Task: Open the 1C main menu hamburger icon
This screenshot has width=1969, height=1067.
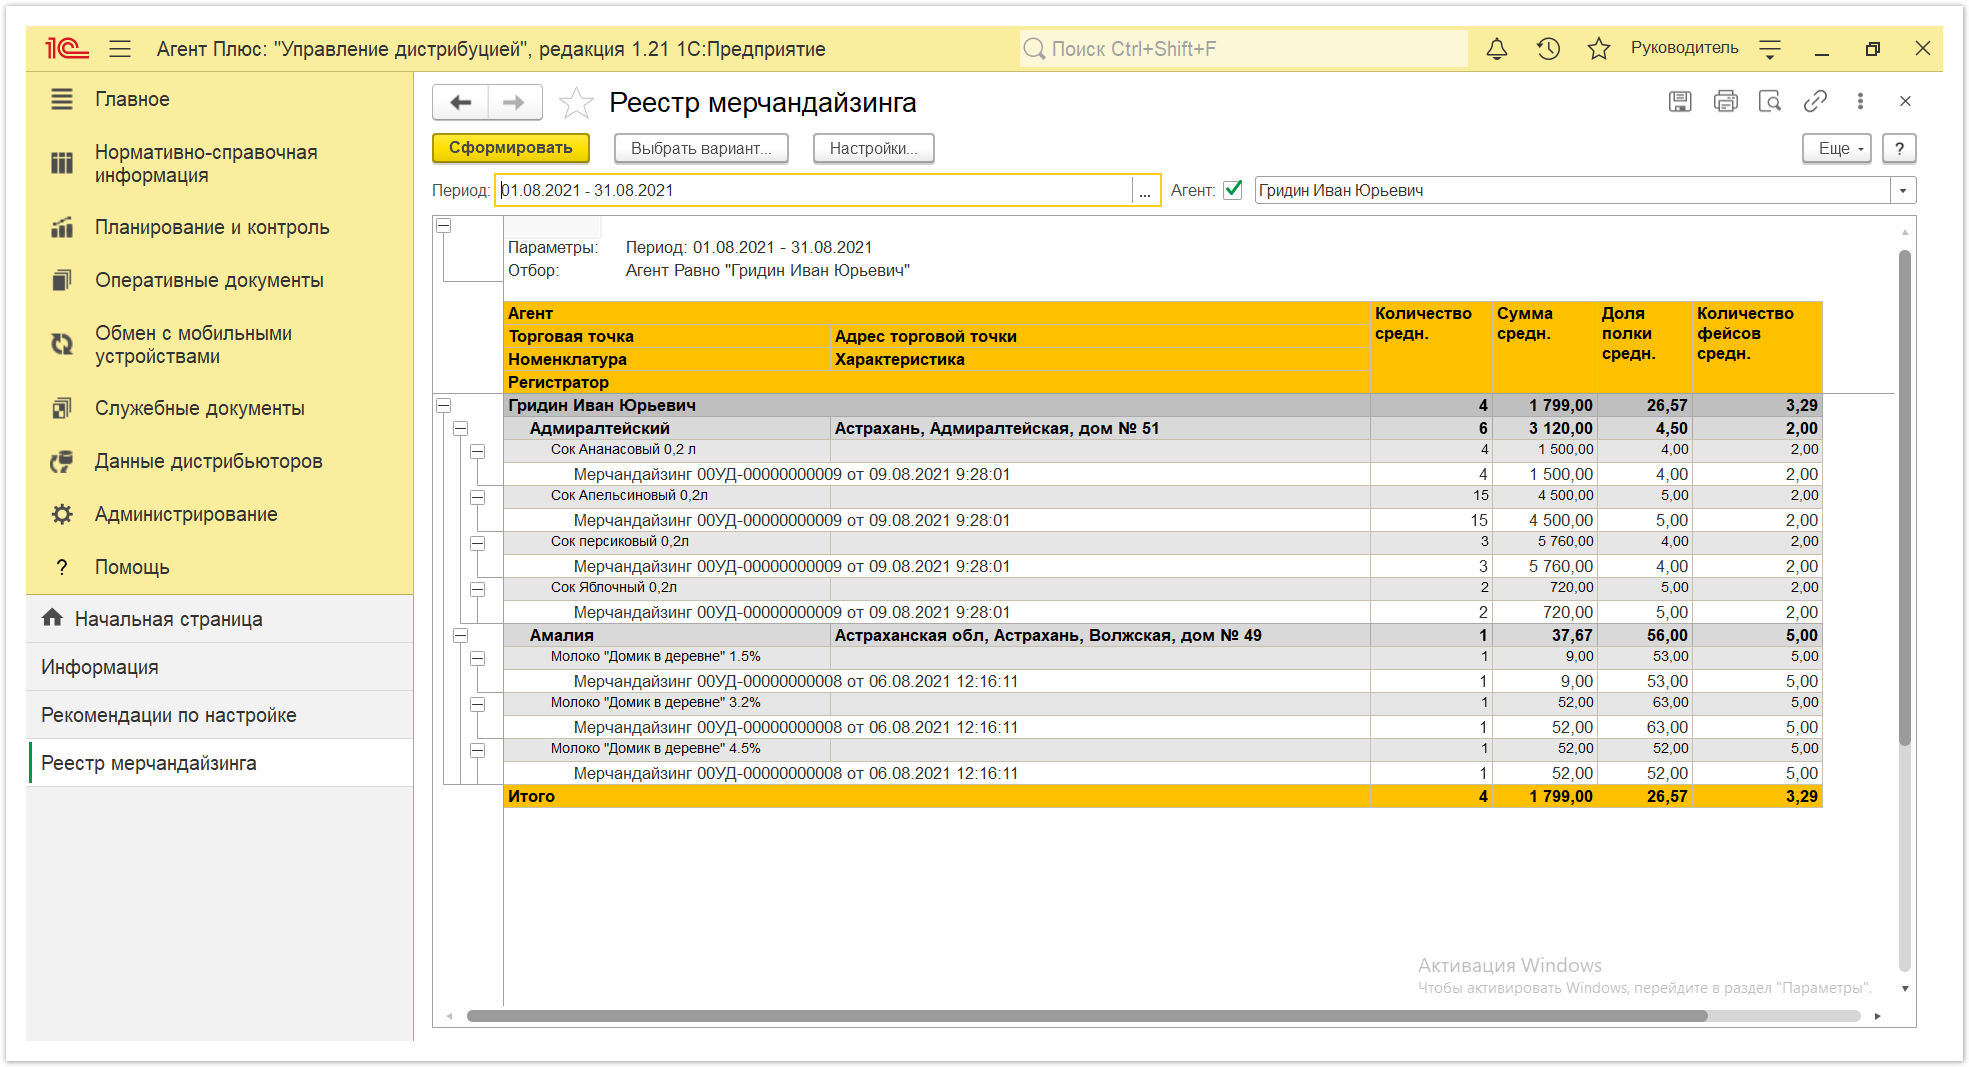Action: (x=120, y=48)
